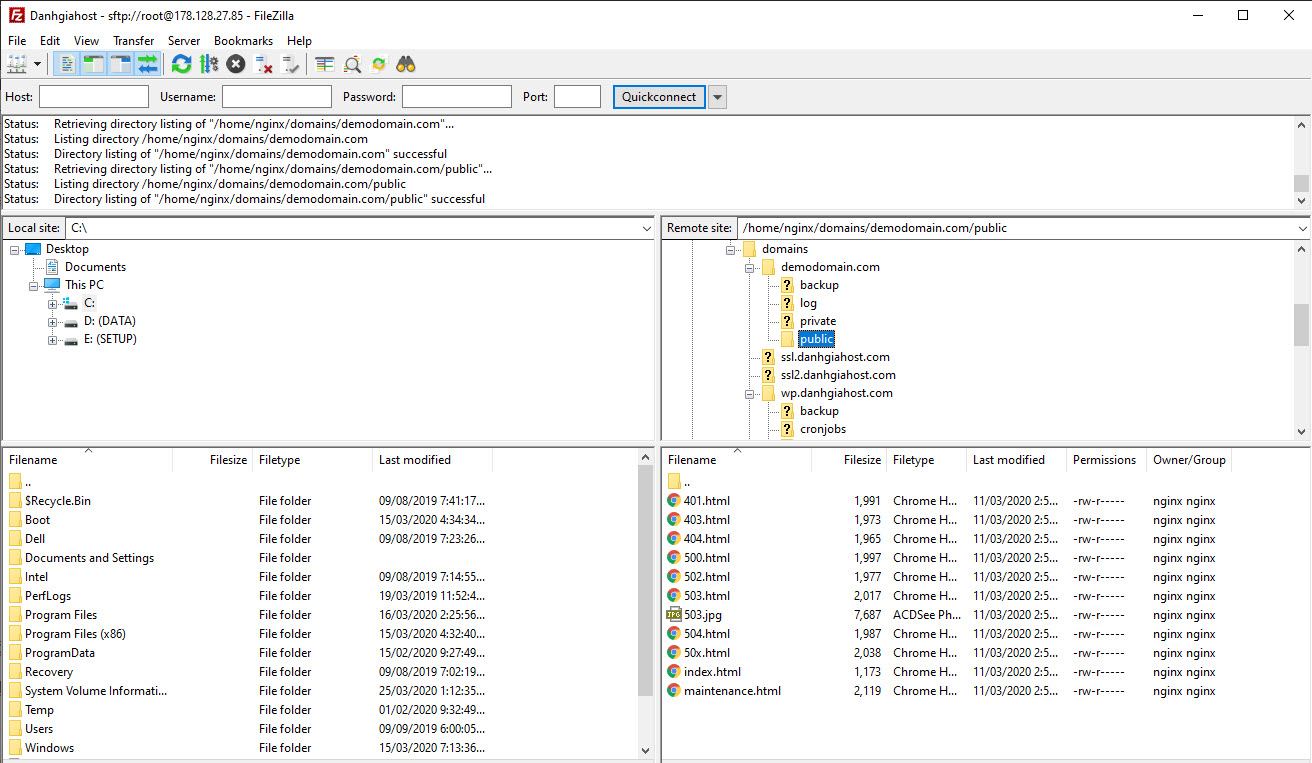Focus the Port input field

tap(577, 97)
